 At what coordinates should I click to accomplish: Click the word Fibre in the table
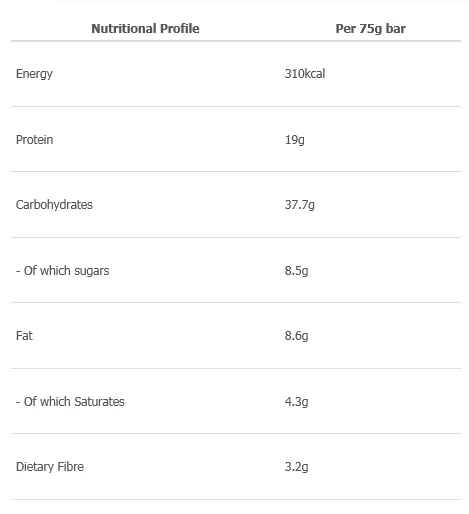[x=70, y=466]
